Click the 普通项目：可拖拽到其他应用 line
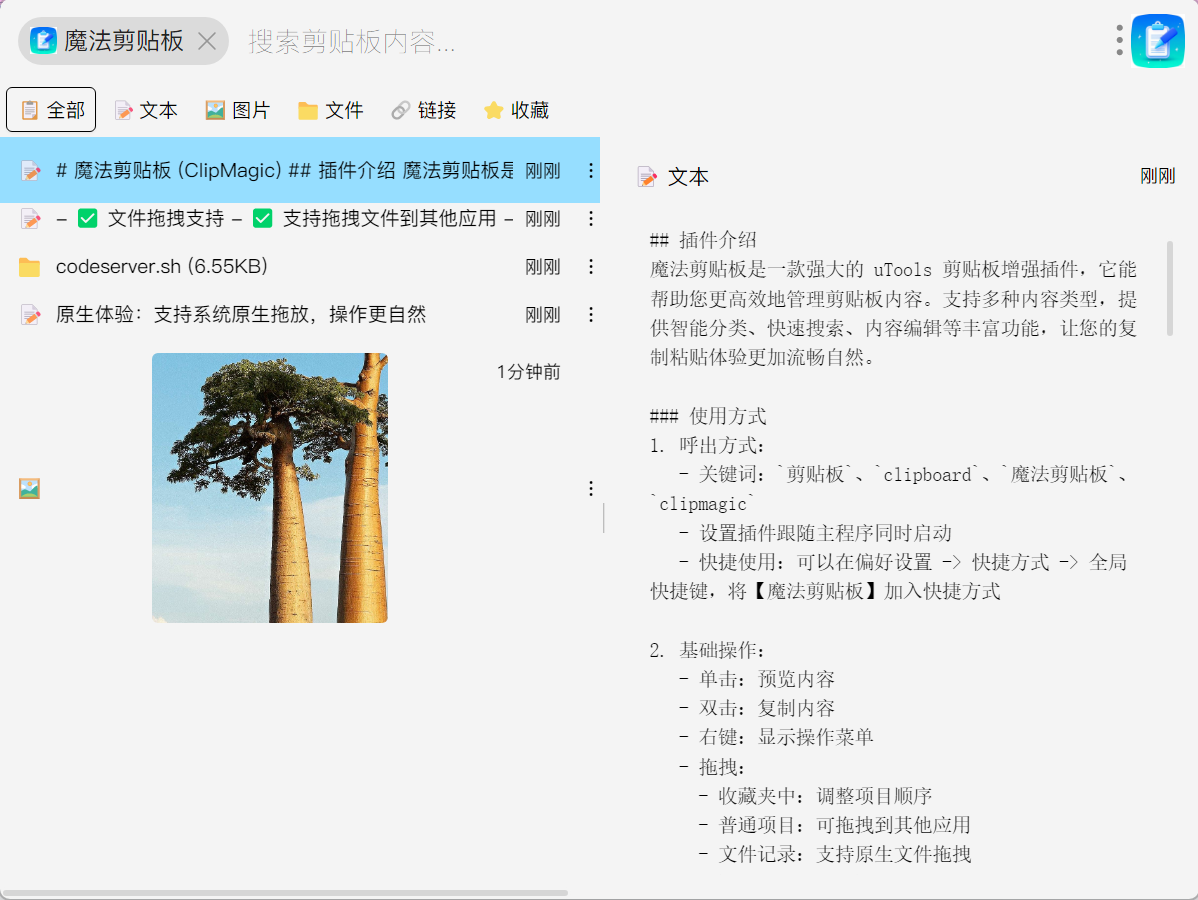The width and height of the screenshot is (1198, 900). point(835,825)
